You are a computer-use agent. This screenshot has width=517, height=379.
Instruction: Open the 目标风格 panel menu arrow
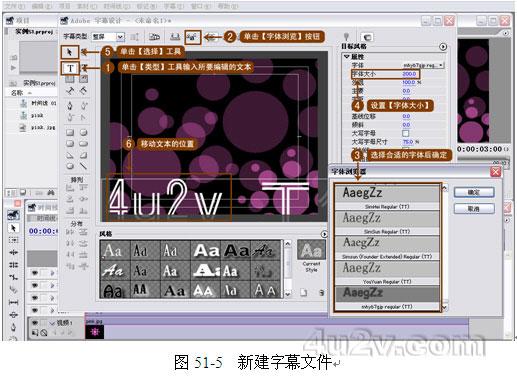pyautogui.click(x=443, y=47)
